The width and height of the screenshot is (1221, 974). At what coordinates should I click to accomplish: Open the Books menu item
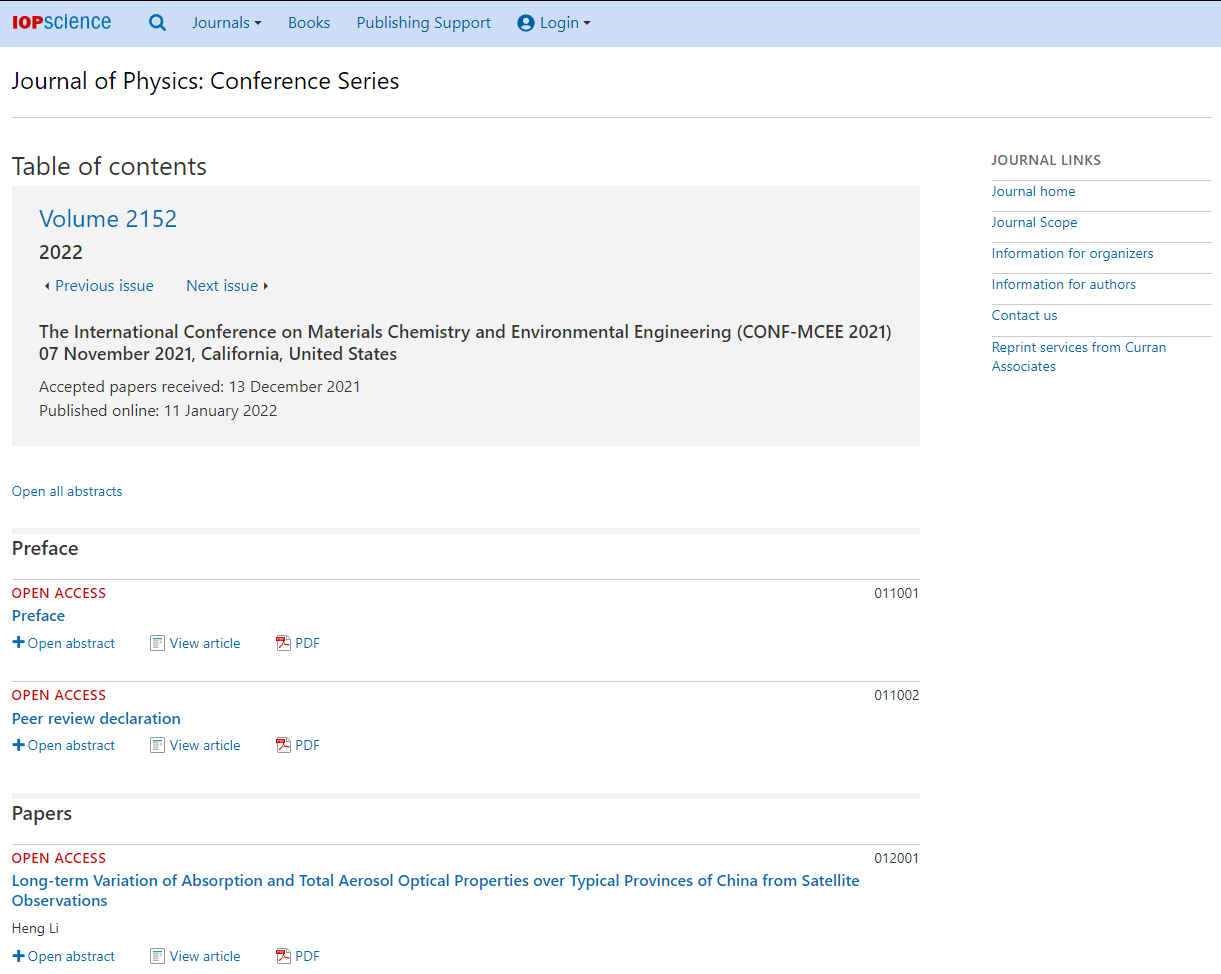(x=309, y=23)
